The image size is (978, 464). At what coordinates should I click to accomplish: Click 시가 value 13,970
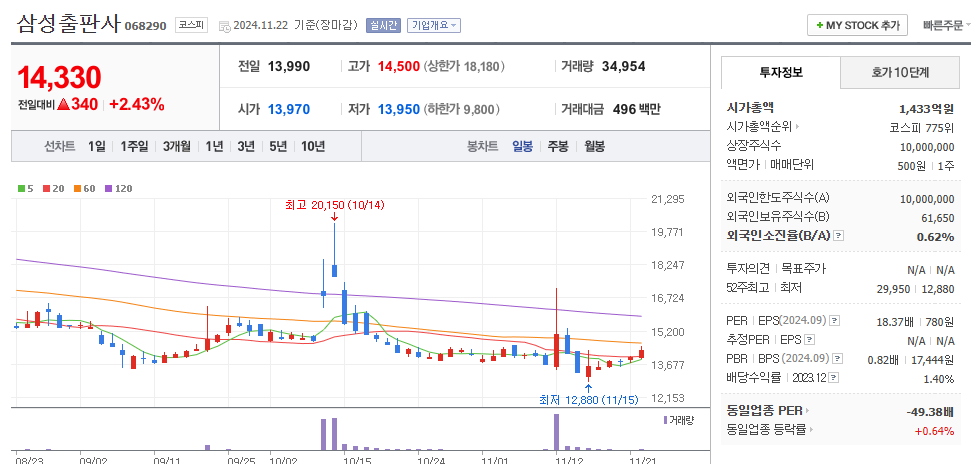[x=289, y=109]
